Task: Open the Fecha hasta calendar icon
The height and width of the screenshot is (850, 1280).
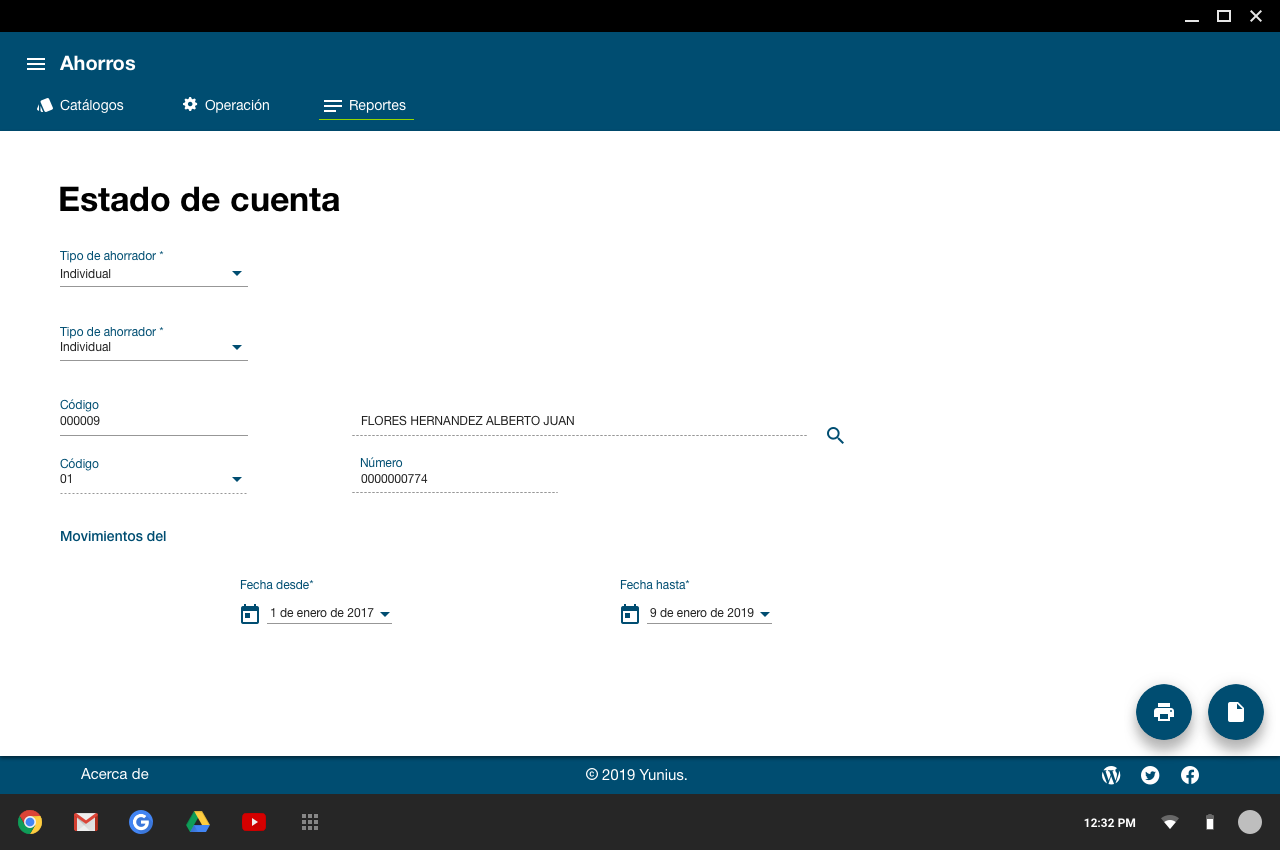Action: (x=630, y=614)
